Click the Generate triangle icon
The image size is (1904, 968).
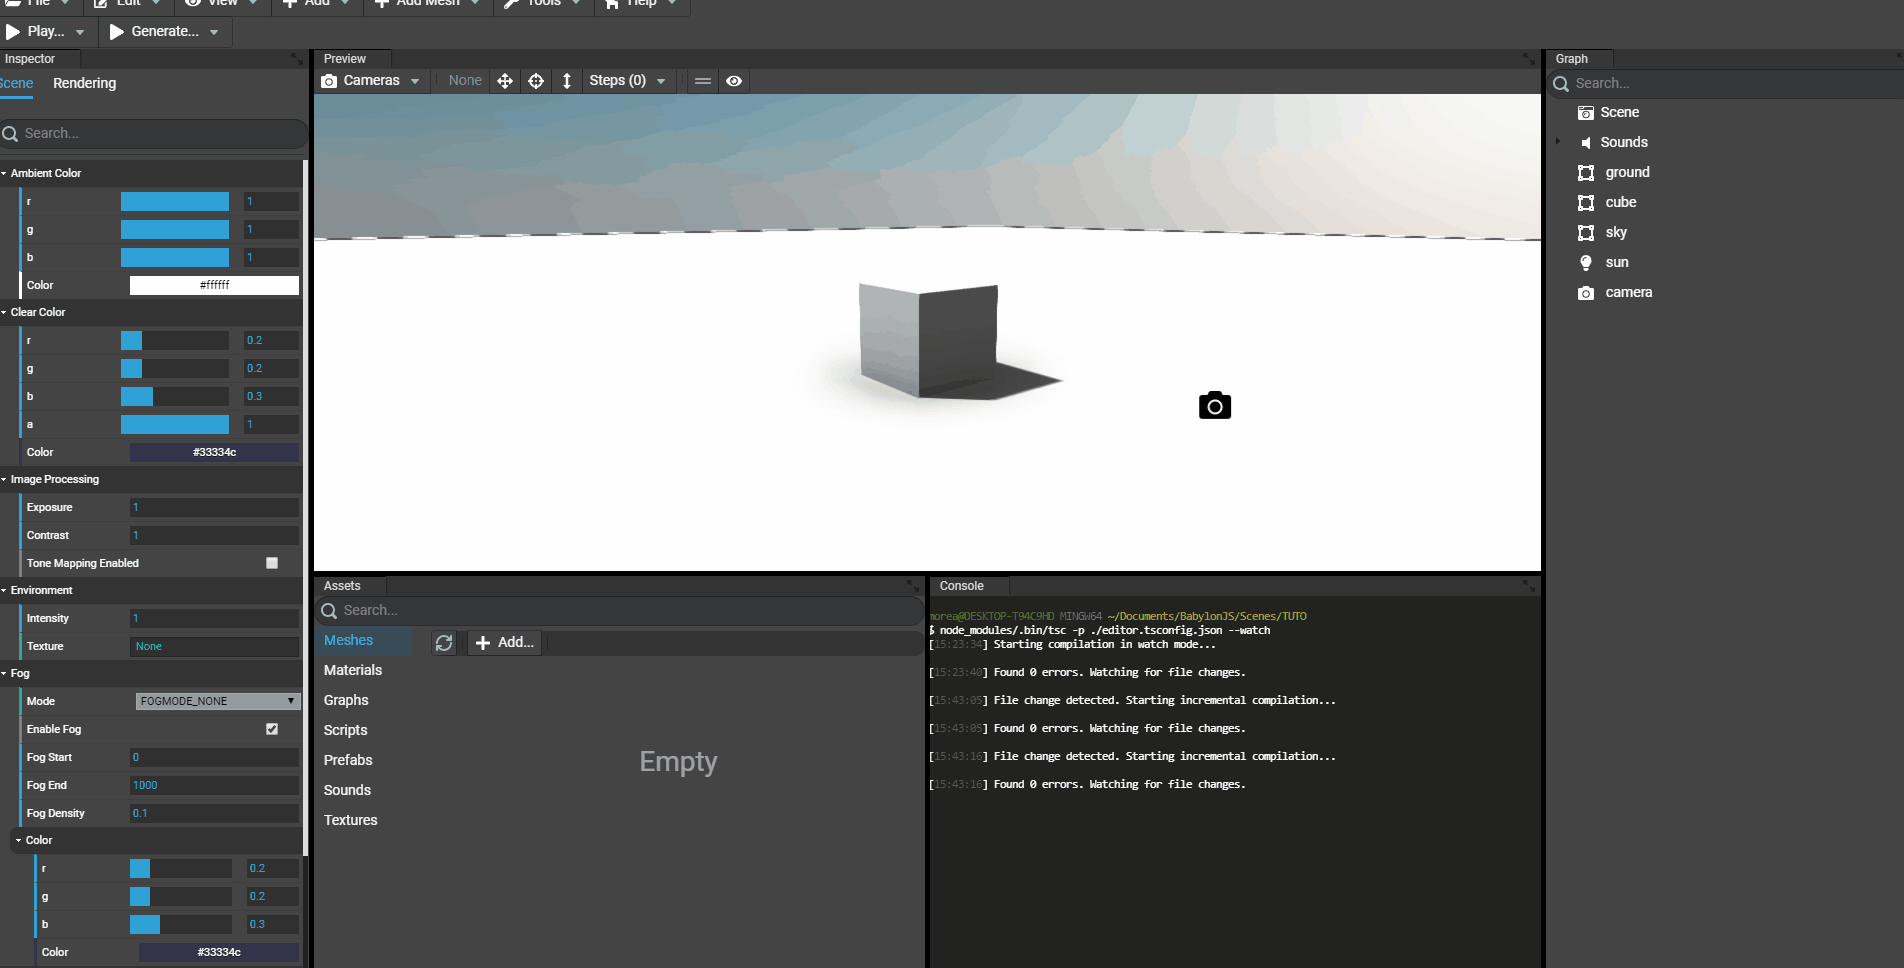click(x=117, y=32)
